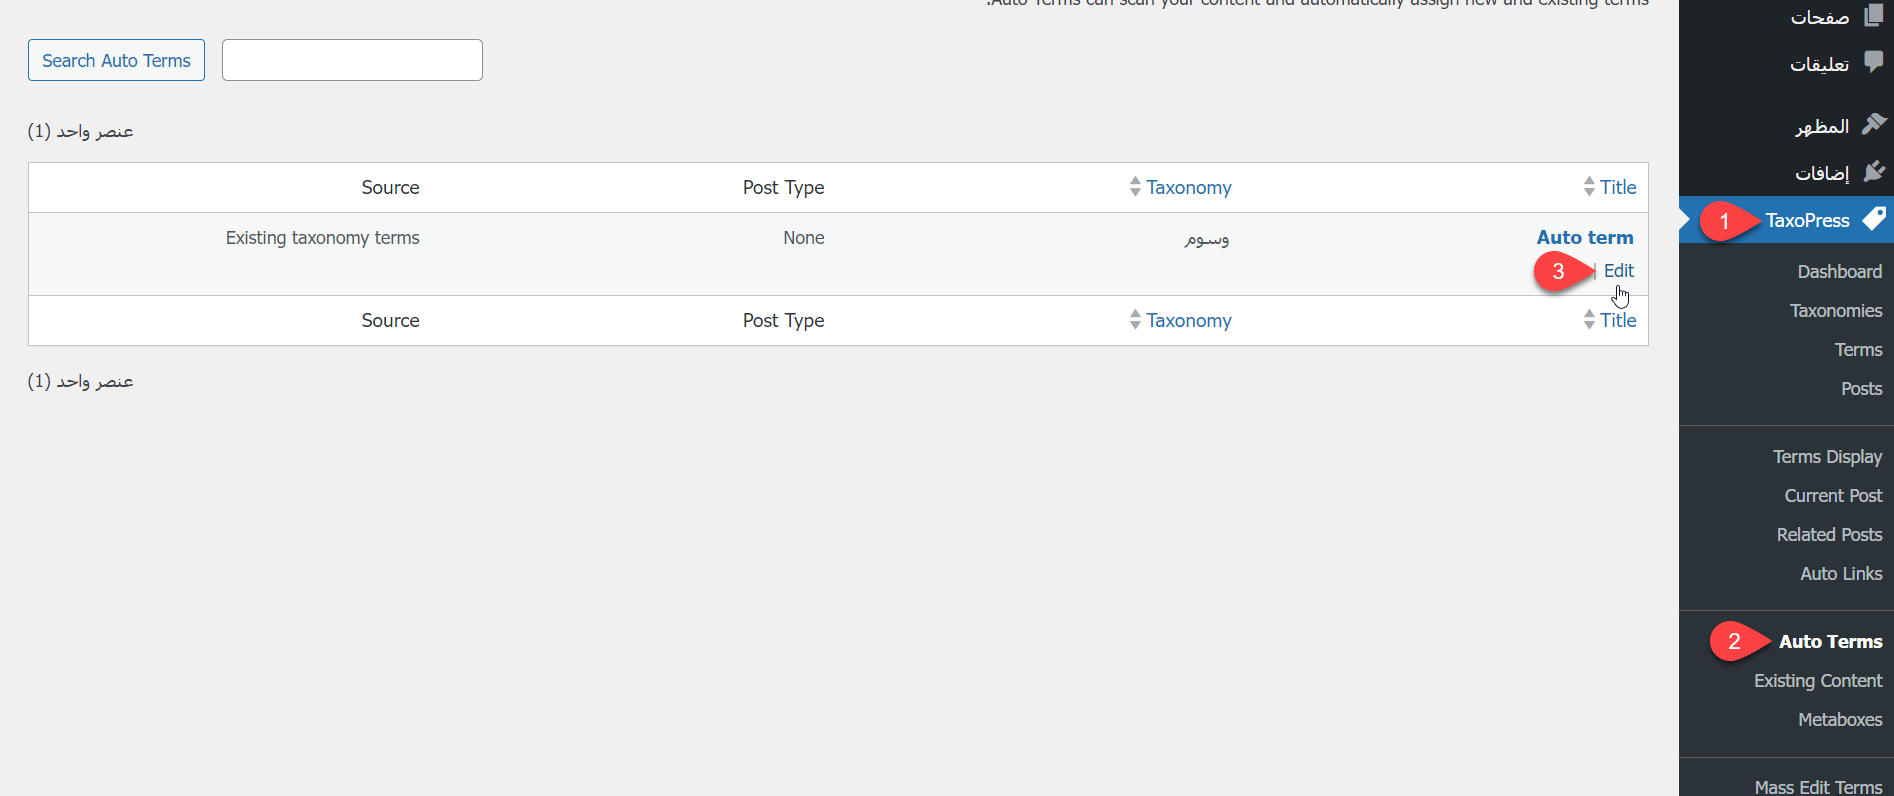
Task: Click the TaxoPress tag icon in sidebar
Action: (1874, 219)
